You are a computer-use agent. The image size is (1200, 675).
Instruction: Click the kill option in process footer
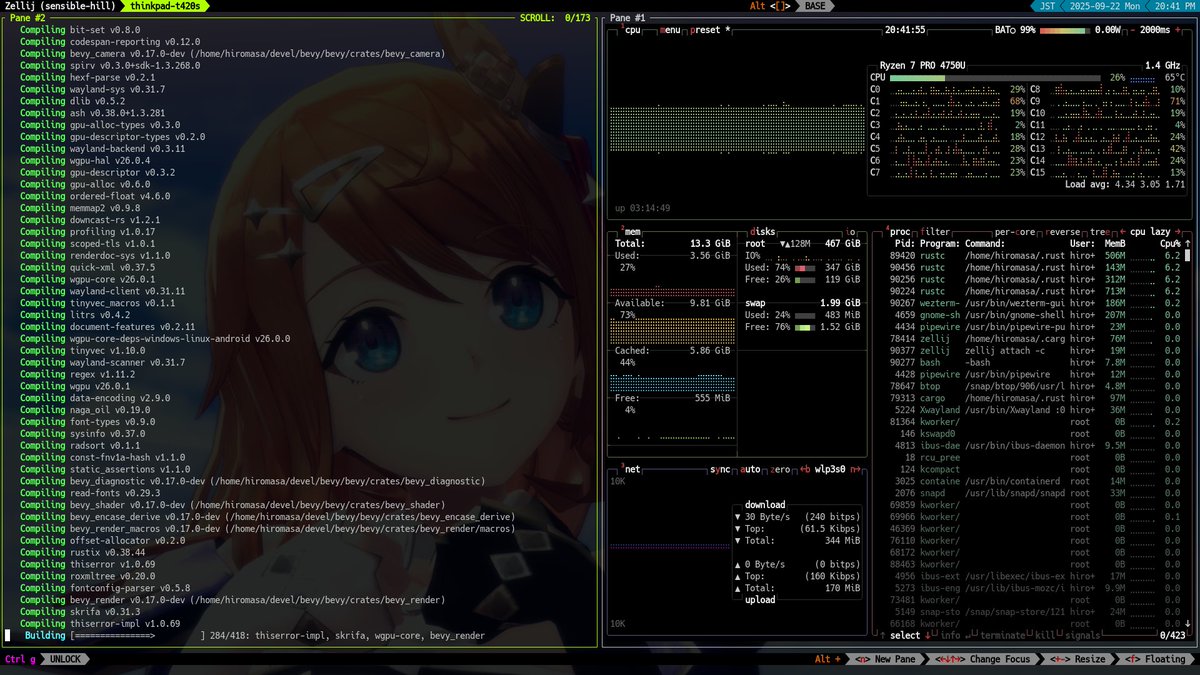pos(1043,636)
